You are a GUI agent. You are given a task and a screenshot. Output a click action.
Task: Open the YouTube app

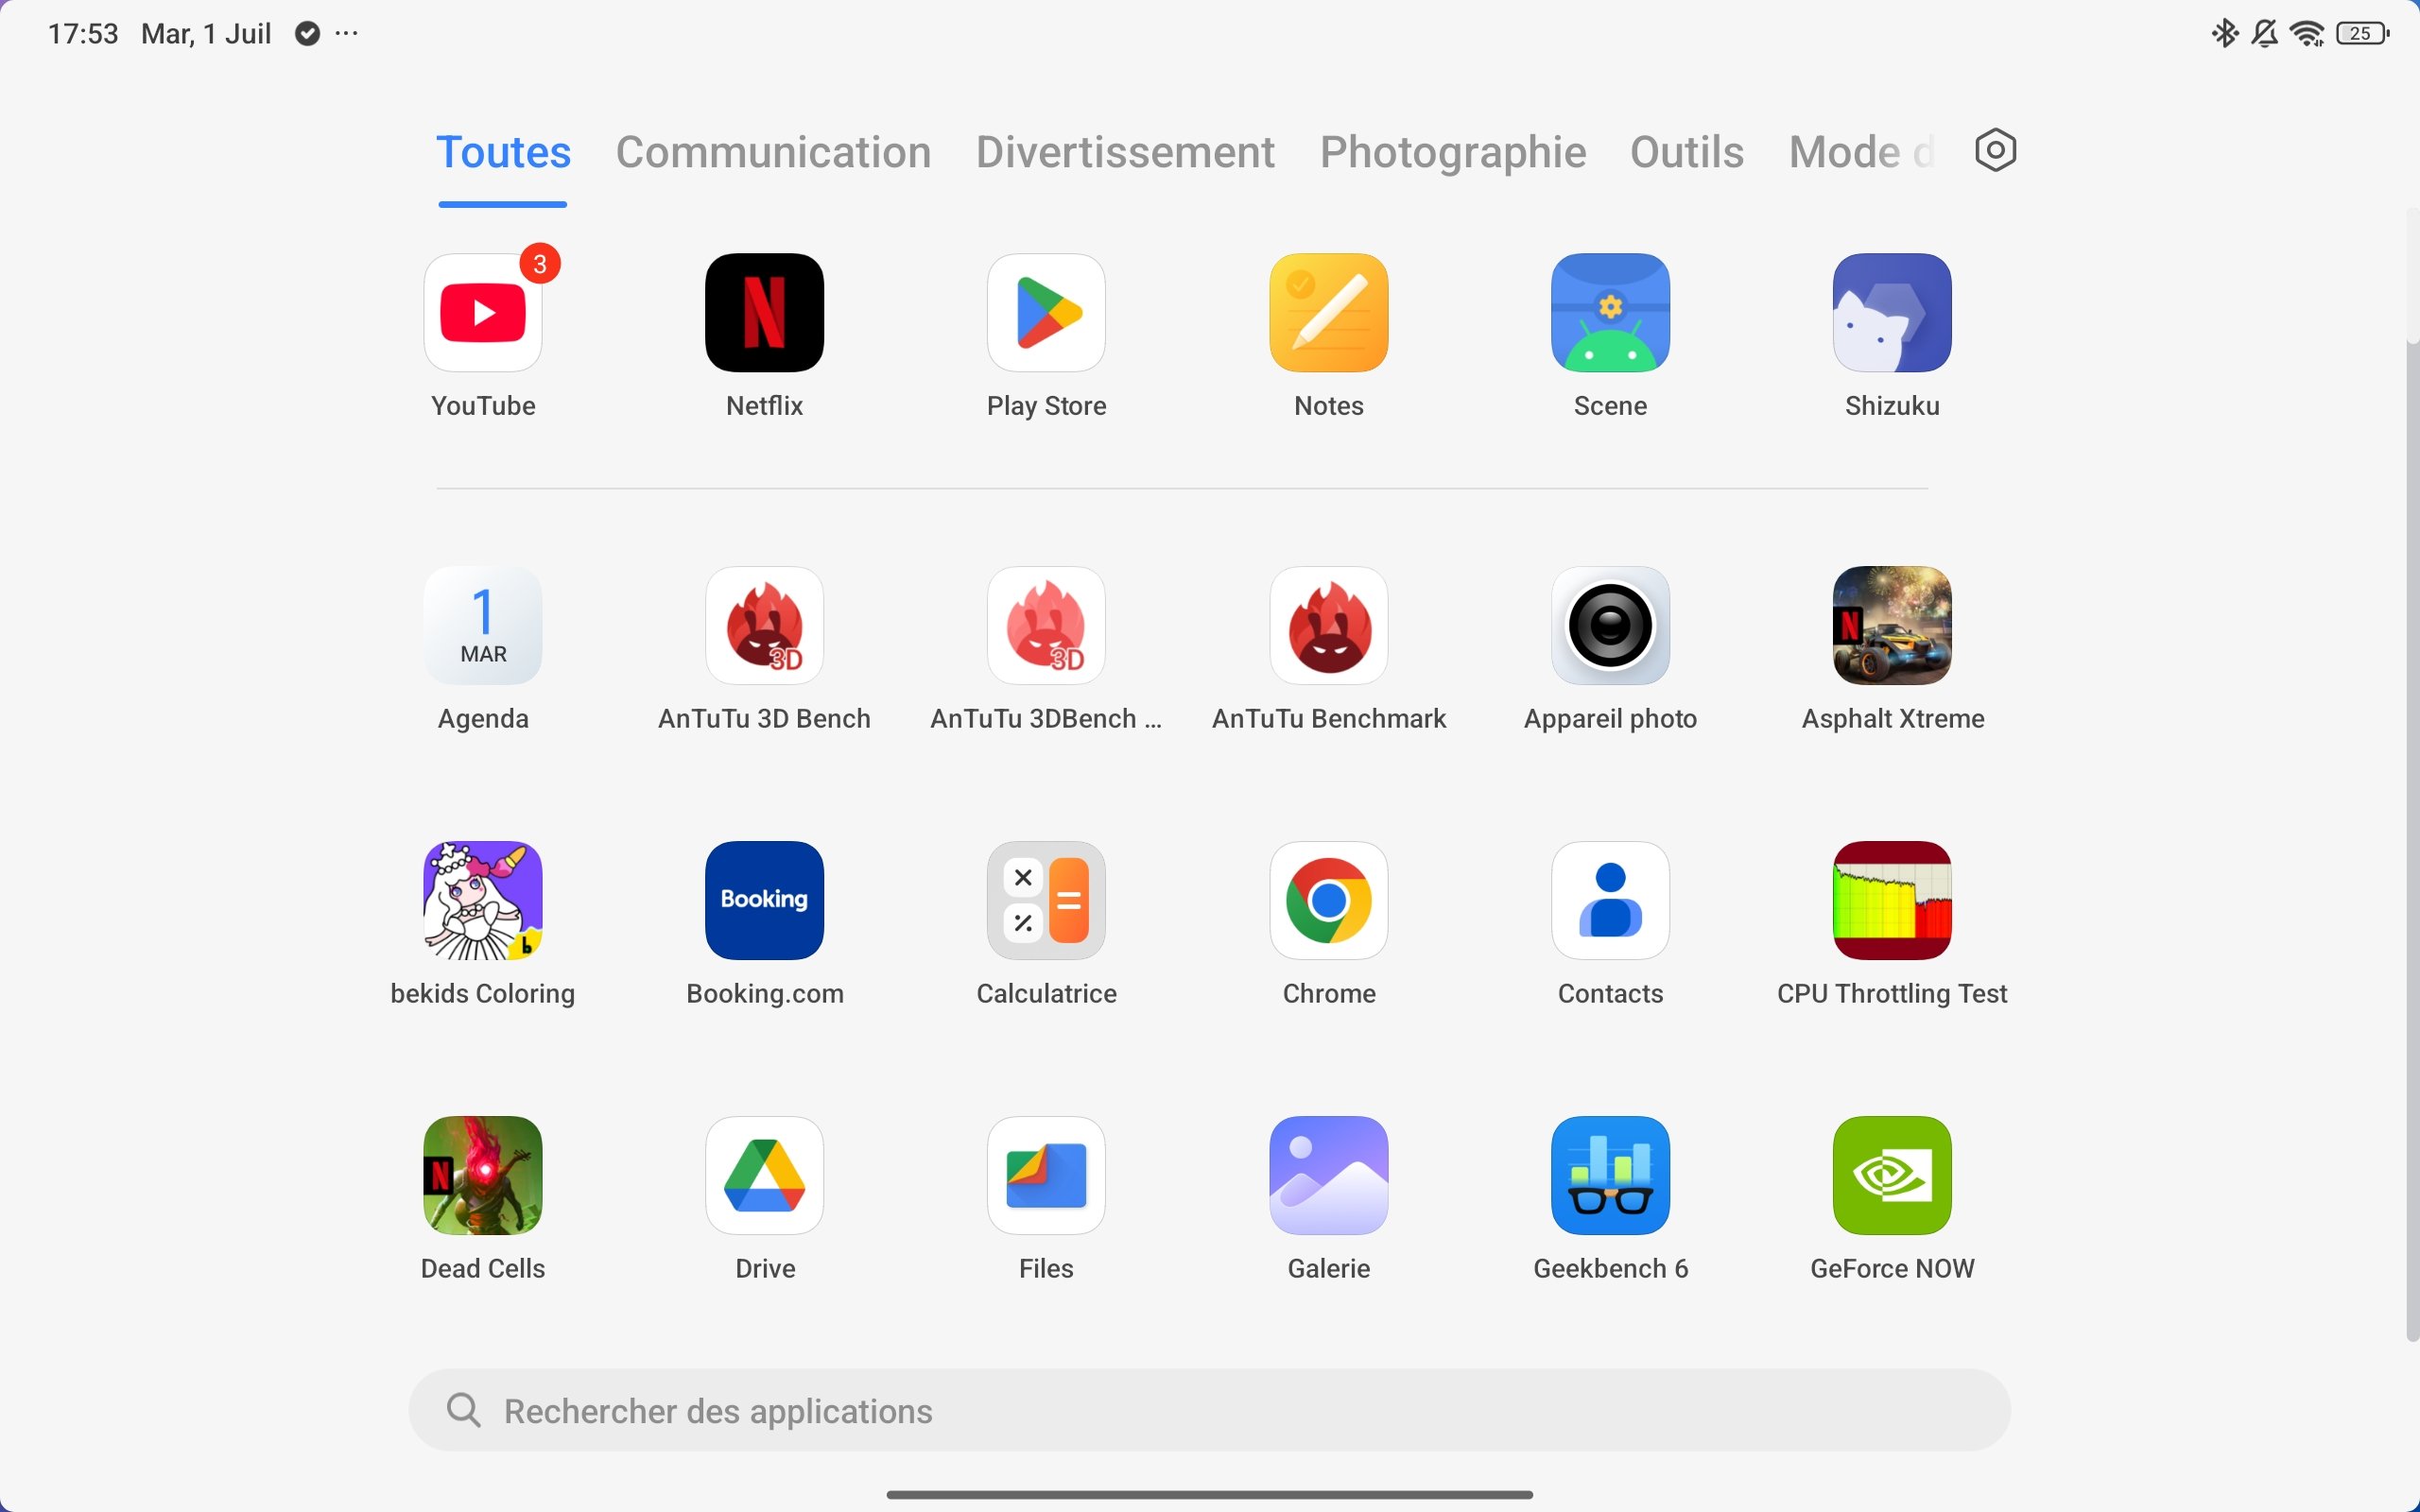(483, 313)
